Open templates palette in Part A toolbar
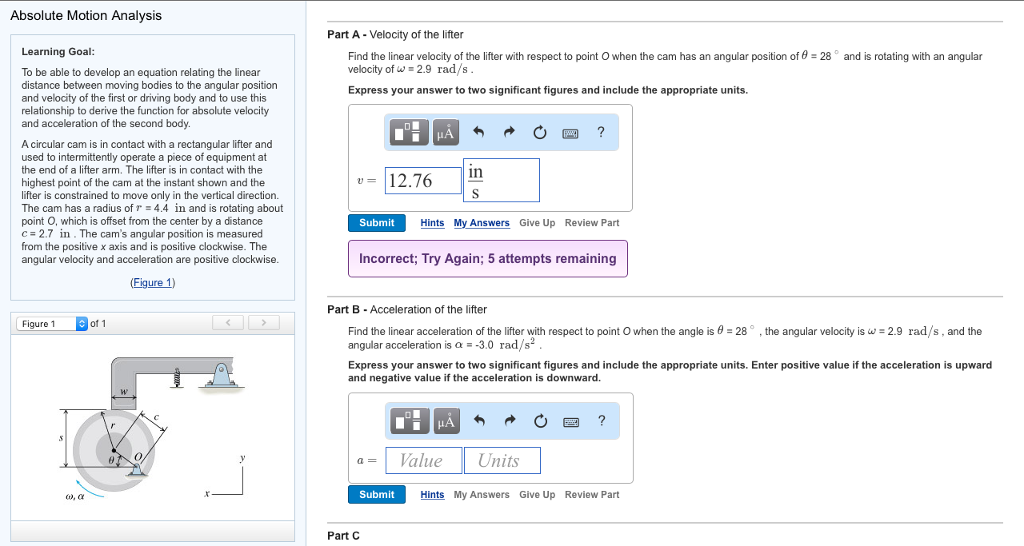Image resolution: width=1024 pixels, height=546 pixels. [409, 133]
